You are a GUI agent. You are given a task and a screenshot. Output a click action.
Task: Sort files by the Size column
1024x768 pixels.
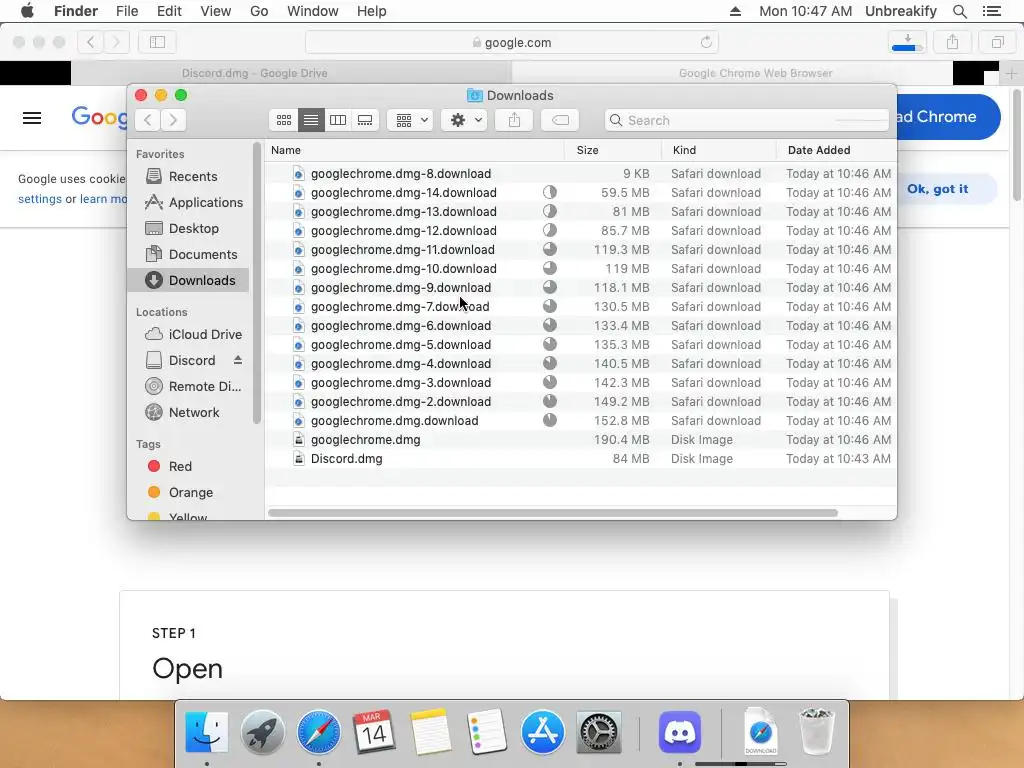click(613, 150)
